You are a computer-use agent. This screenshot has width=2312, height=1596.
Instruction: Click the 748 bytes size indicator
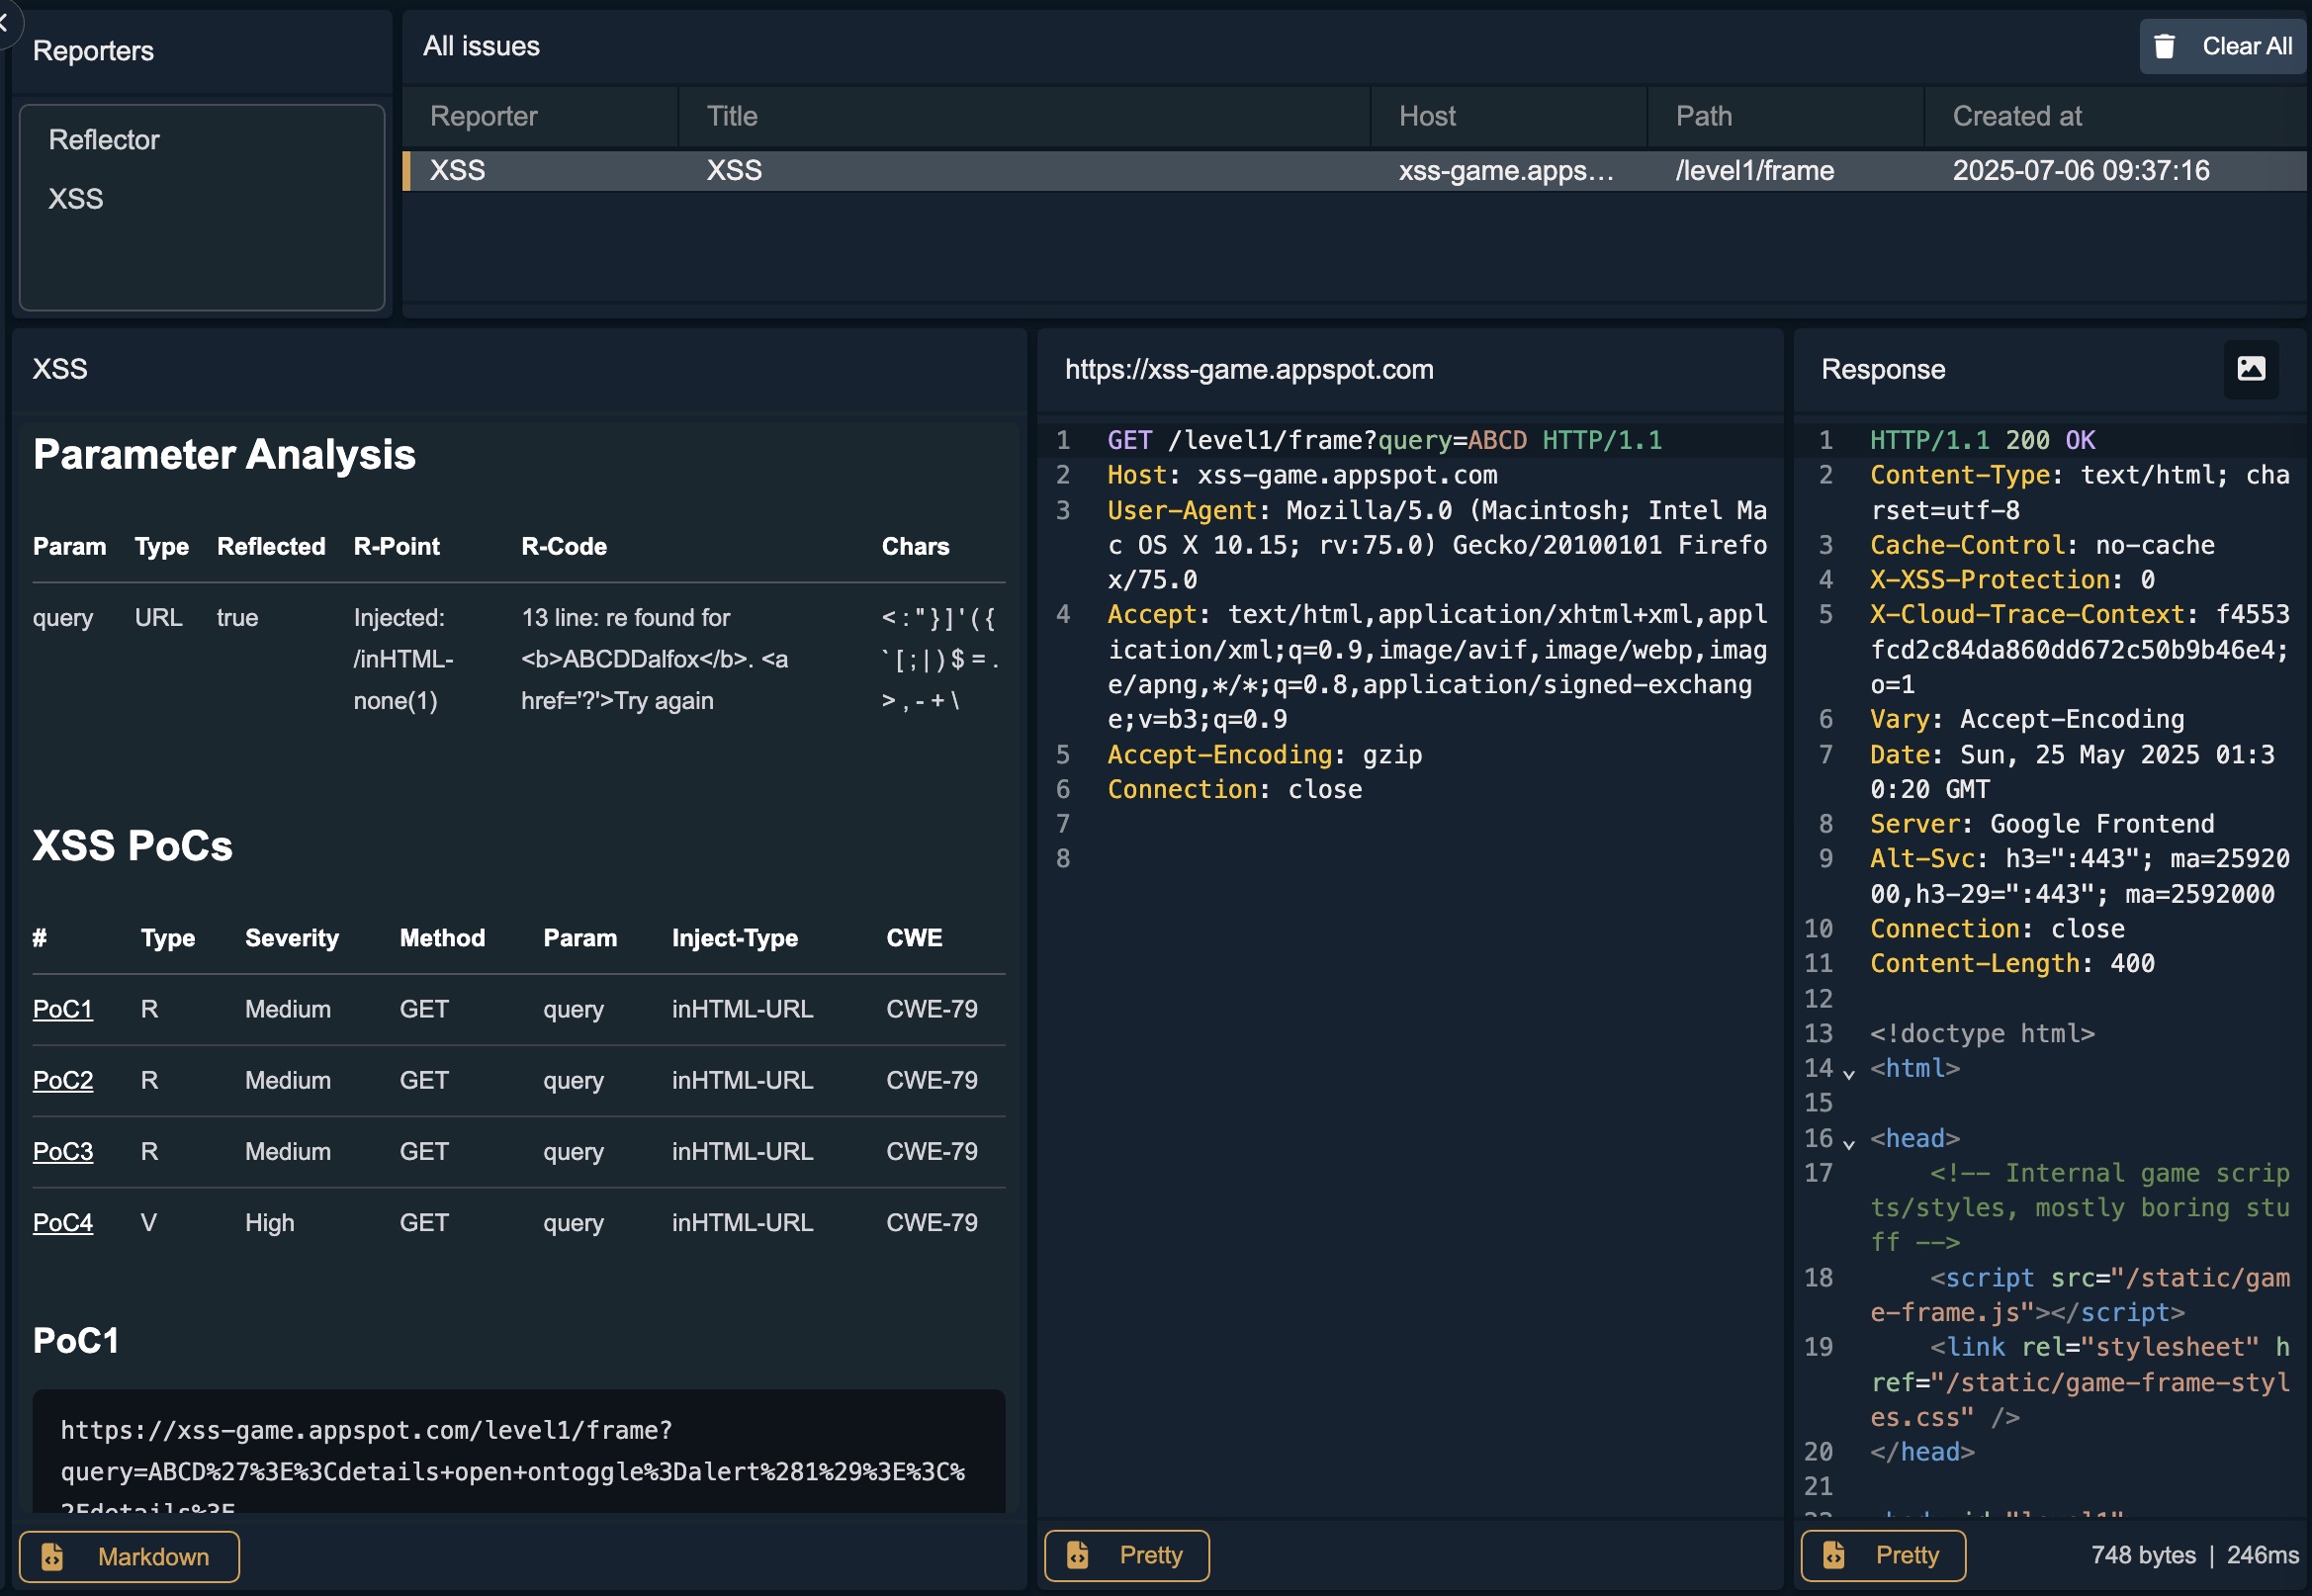tap(2143, 1555)
